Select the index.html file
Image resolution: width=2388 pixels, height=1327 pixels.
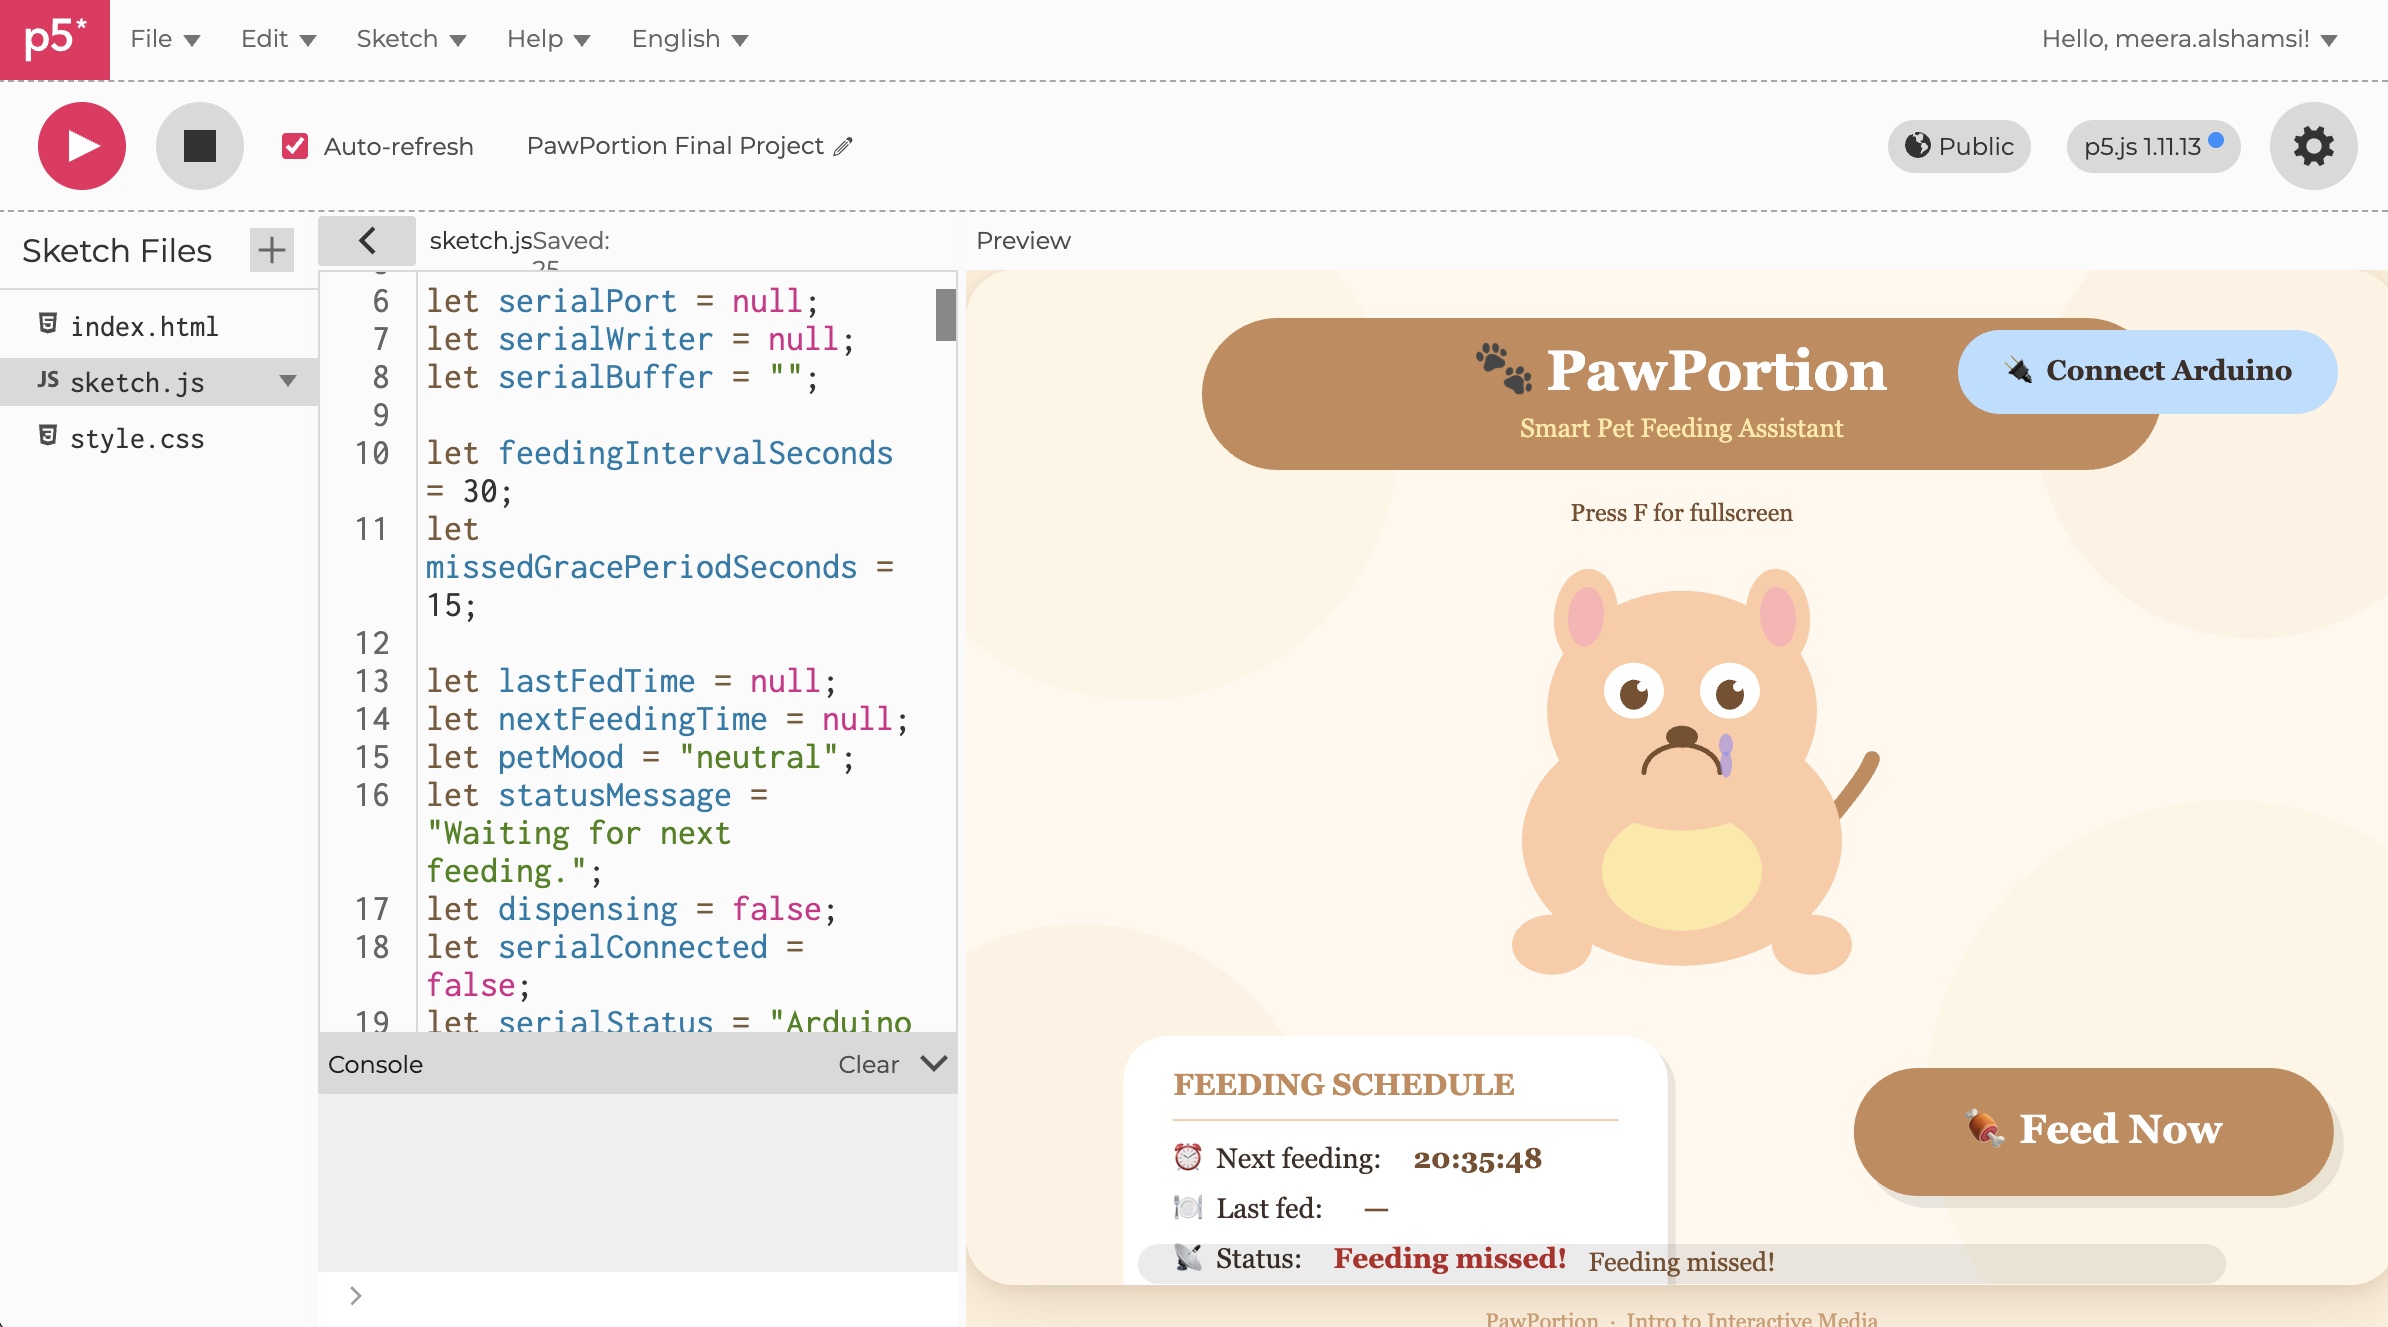tap(144, 326)
